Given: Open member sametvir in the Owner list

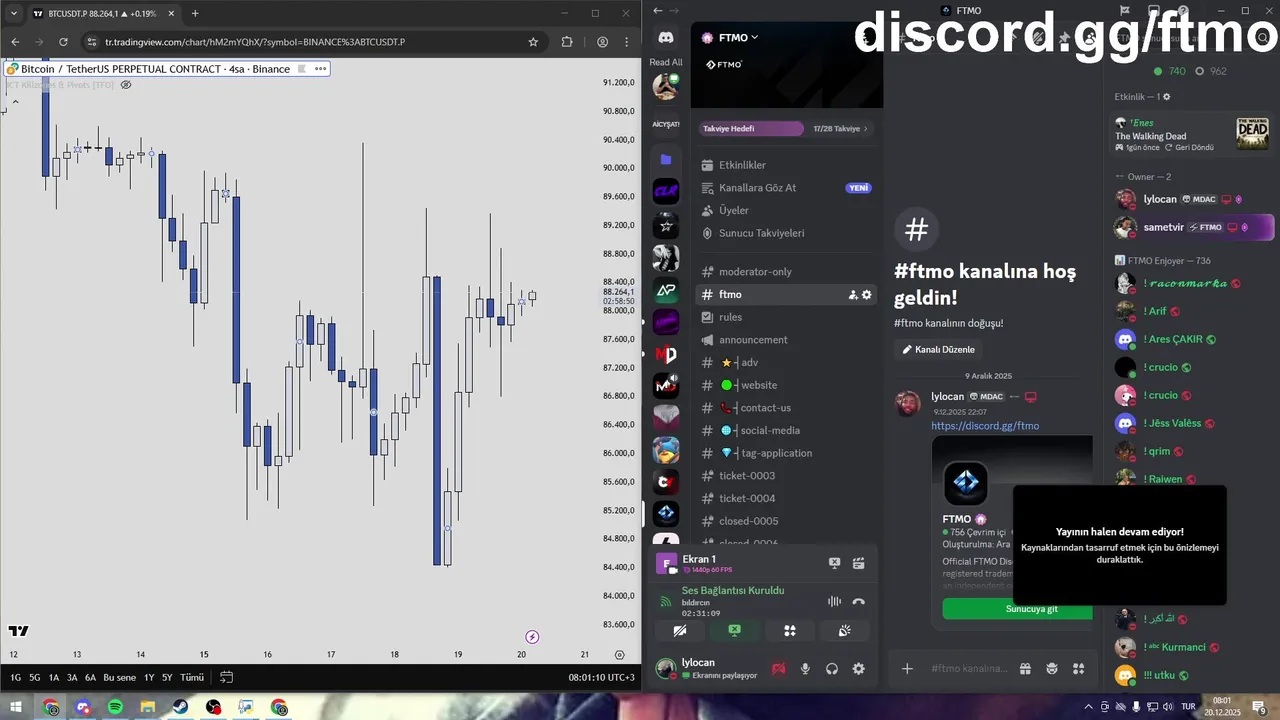Looking at the screenshot, I should (1194, 227).
